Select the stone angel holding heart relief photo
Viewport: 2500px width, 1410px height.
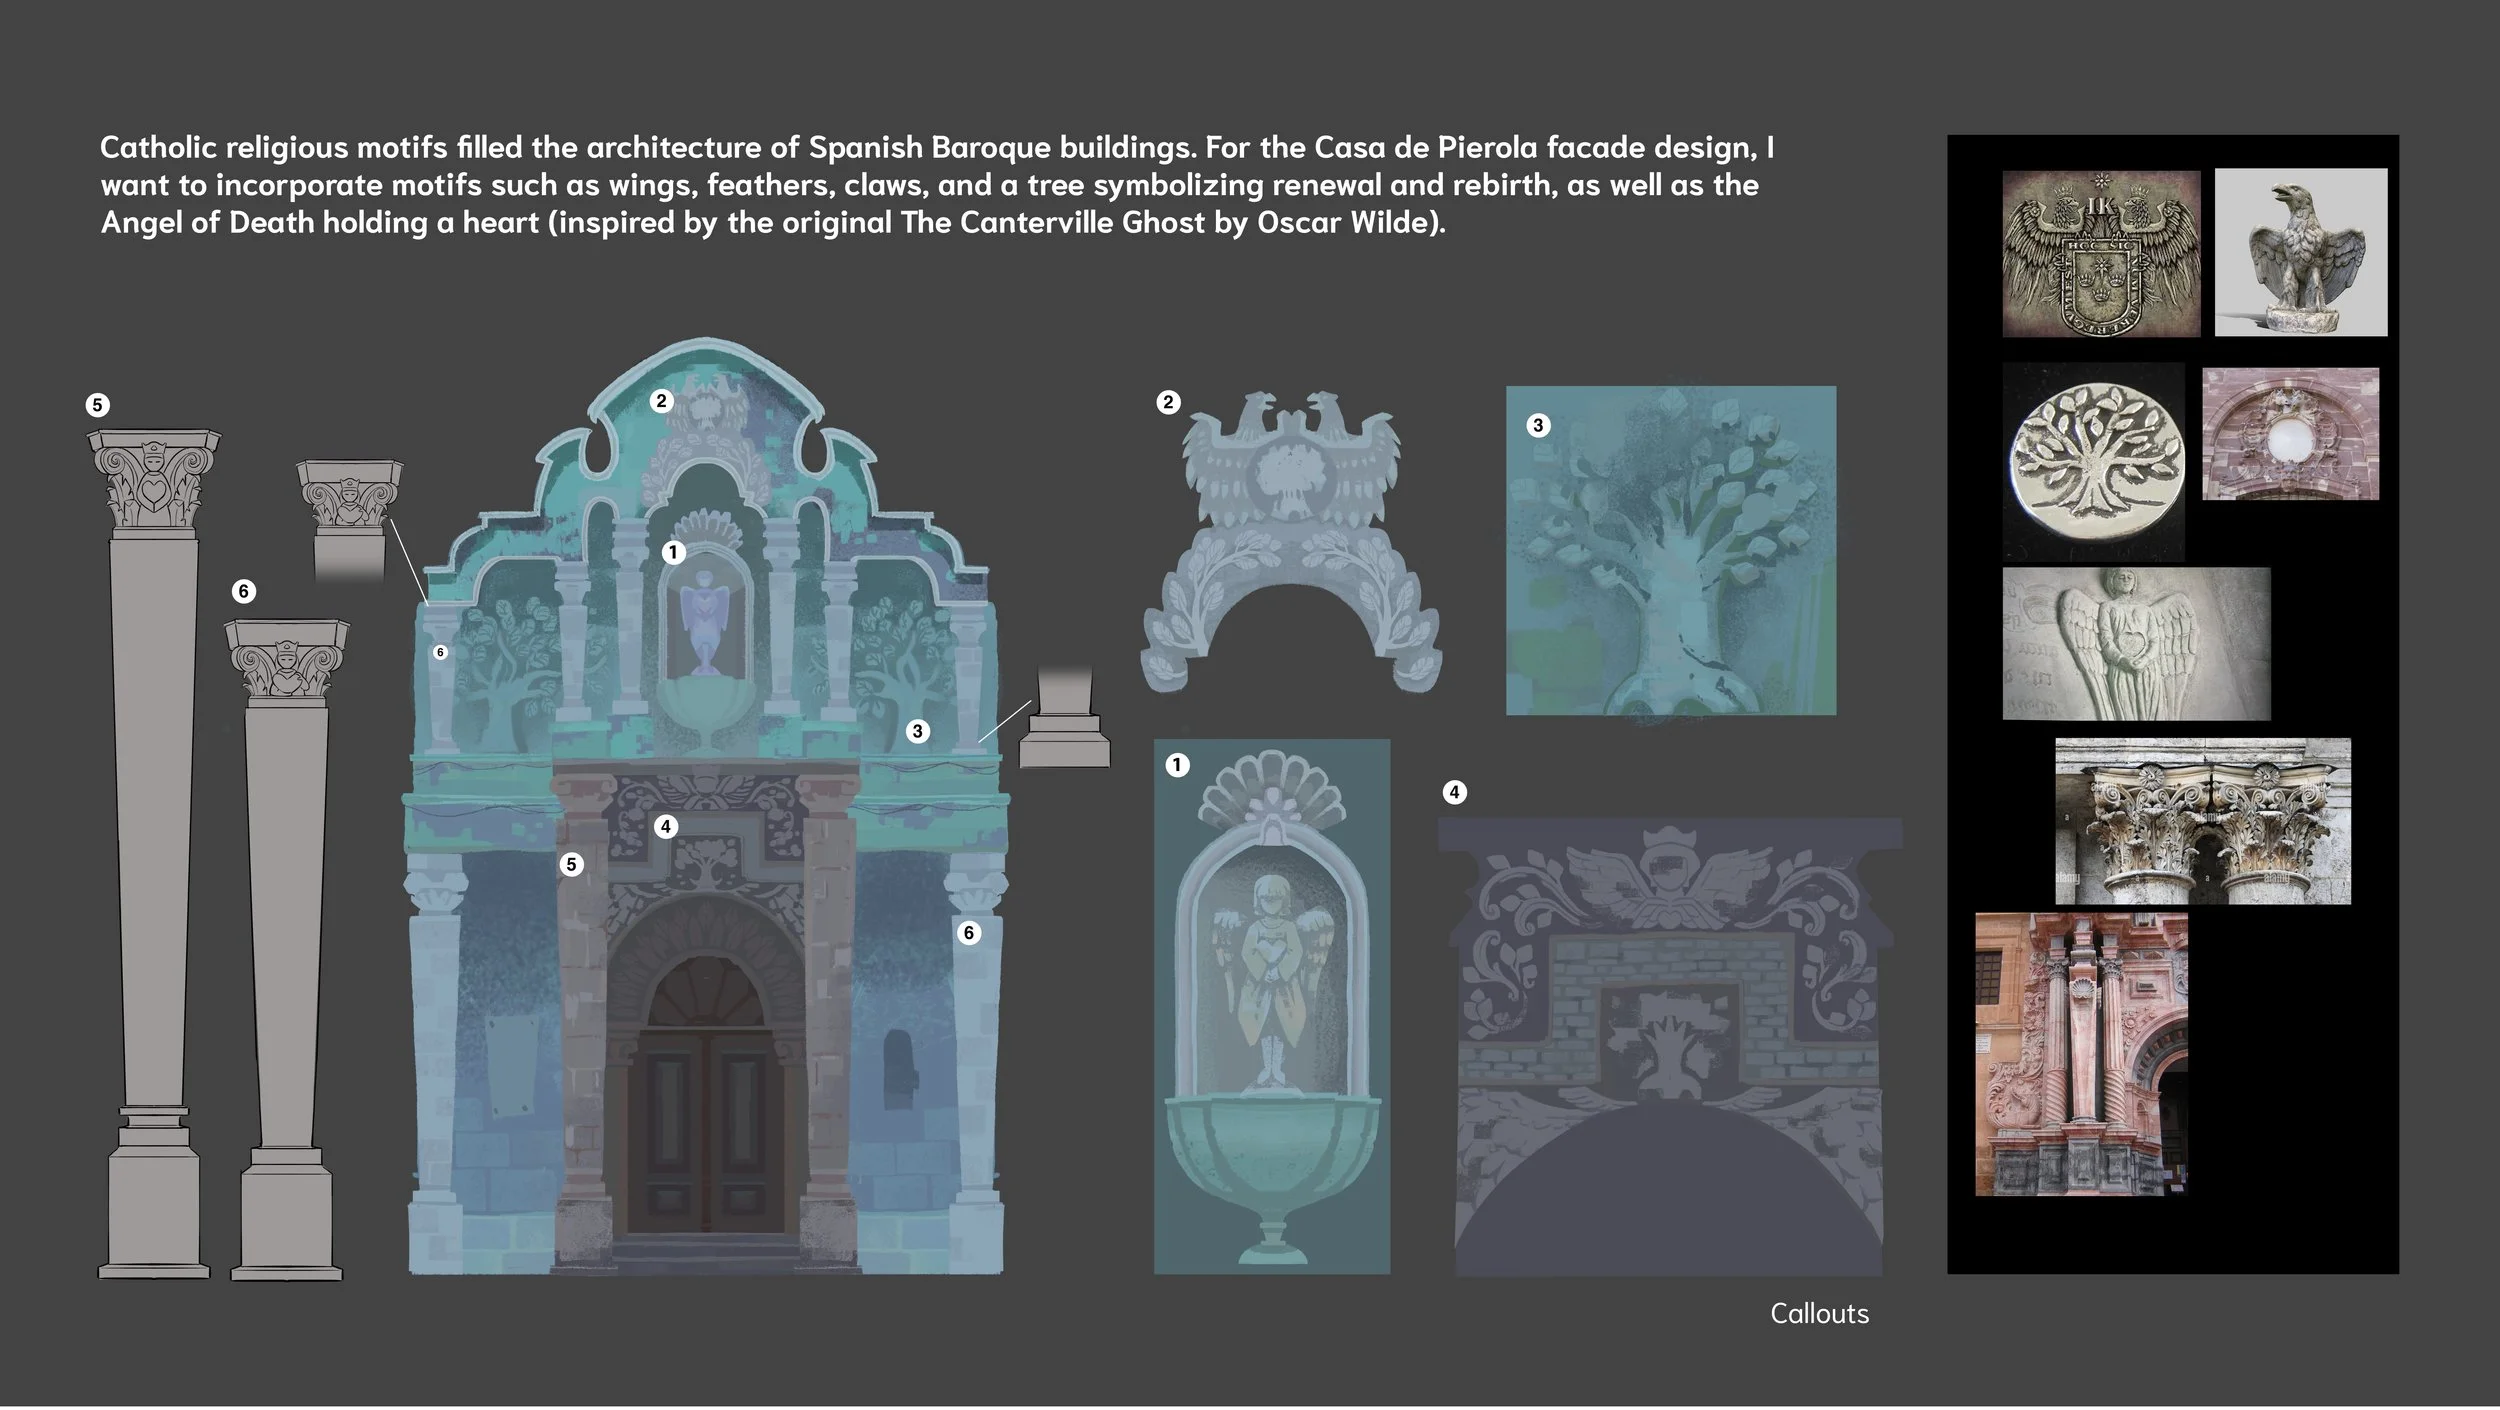click(x=2136, y=644)
